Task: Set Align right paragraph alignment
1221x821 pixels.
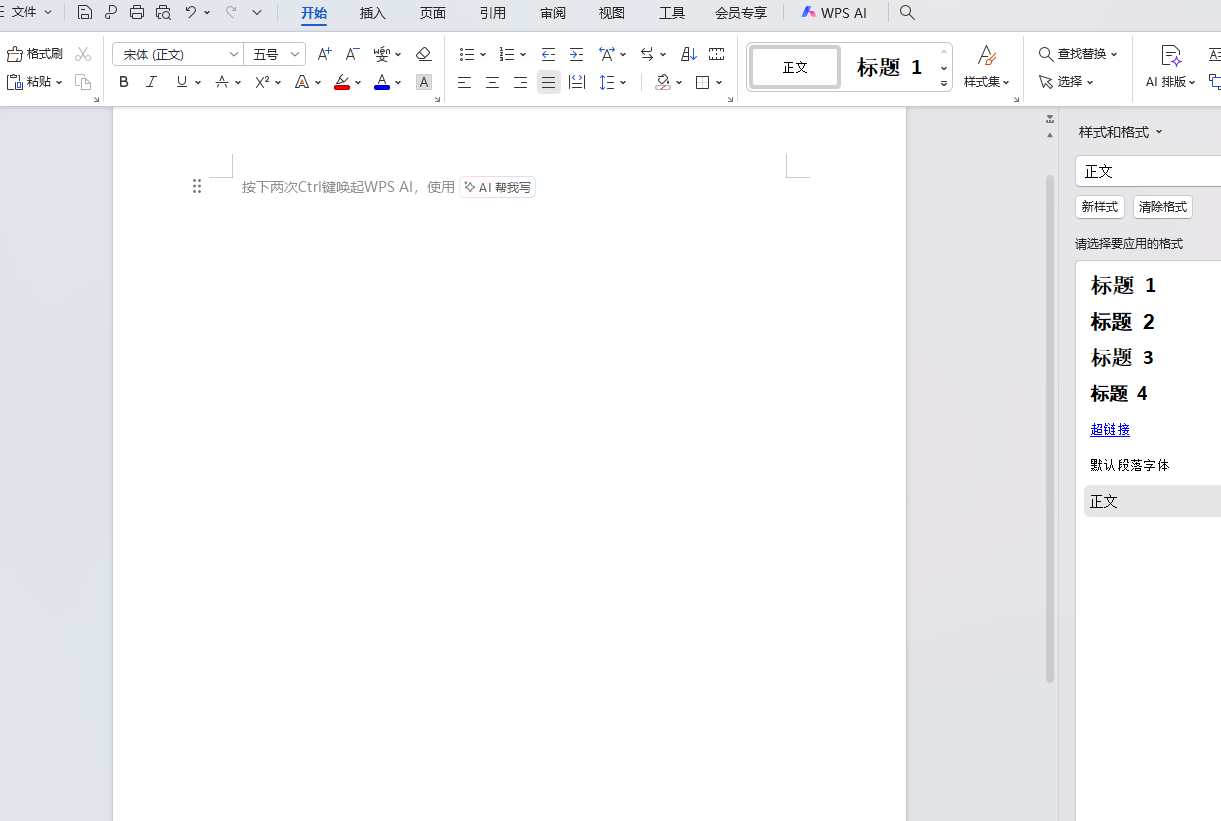Action: 520,82
